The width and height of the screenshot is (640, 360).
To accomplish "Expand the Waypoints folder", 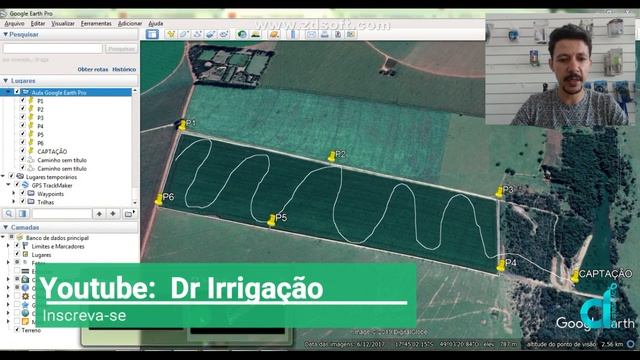I will click(14, 193).
